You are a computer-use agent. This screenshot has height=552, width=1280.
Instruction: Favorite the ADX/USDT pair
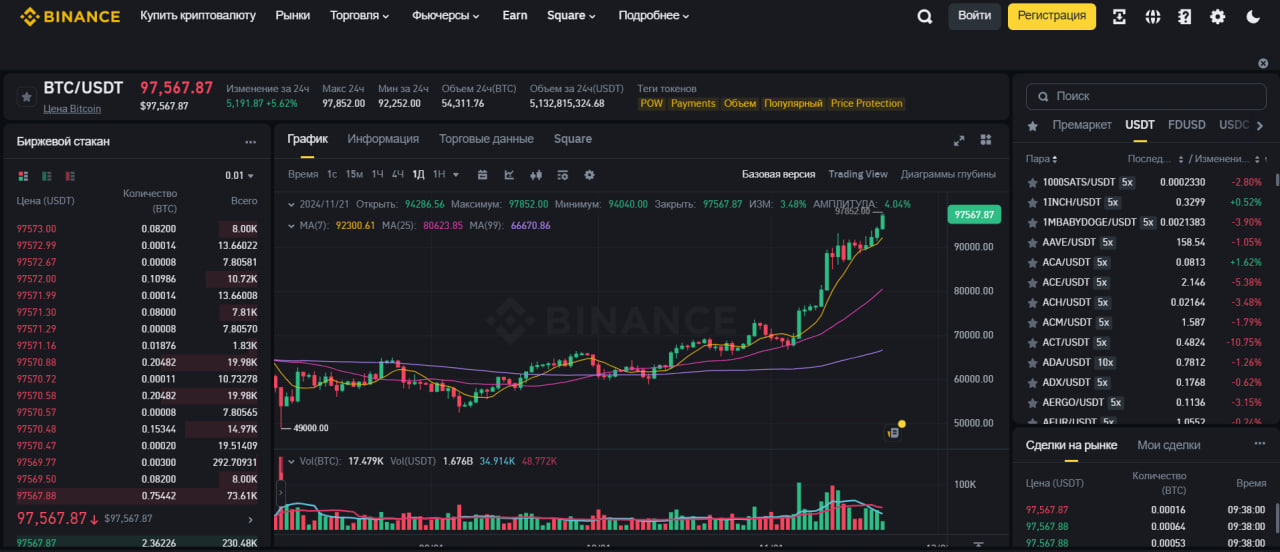point(1033,382)
